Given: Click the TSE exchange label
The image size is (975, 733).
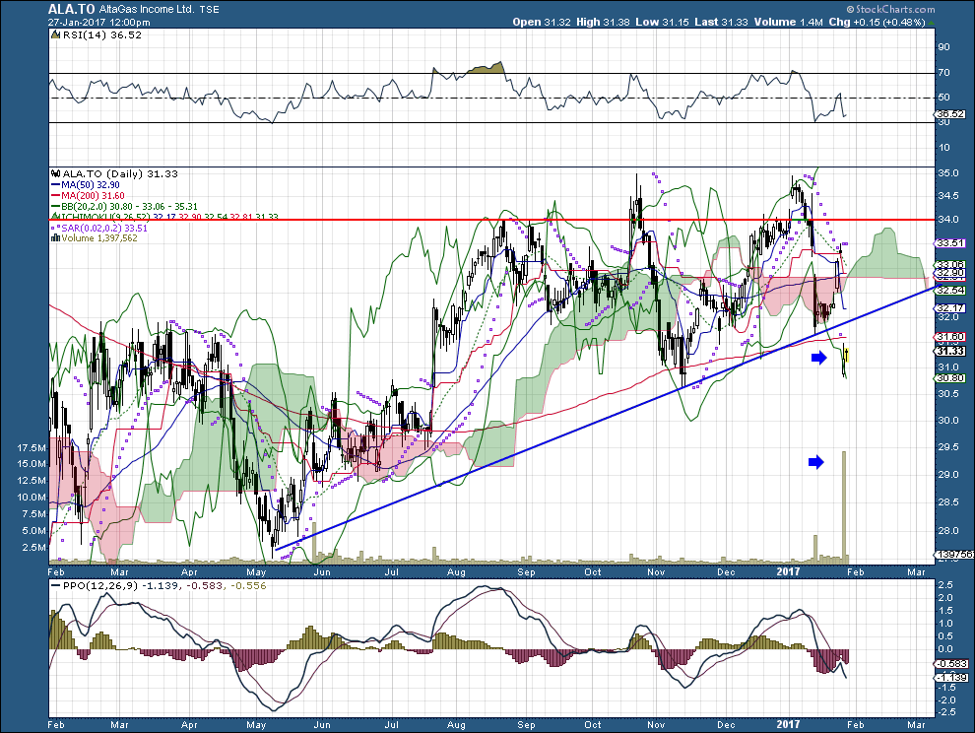Looking at the screenshot, I should coord(209,10).
